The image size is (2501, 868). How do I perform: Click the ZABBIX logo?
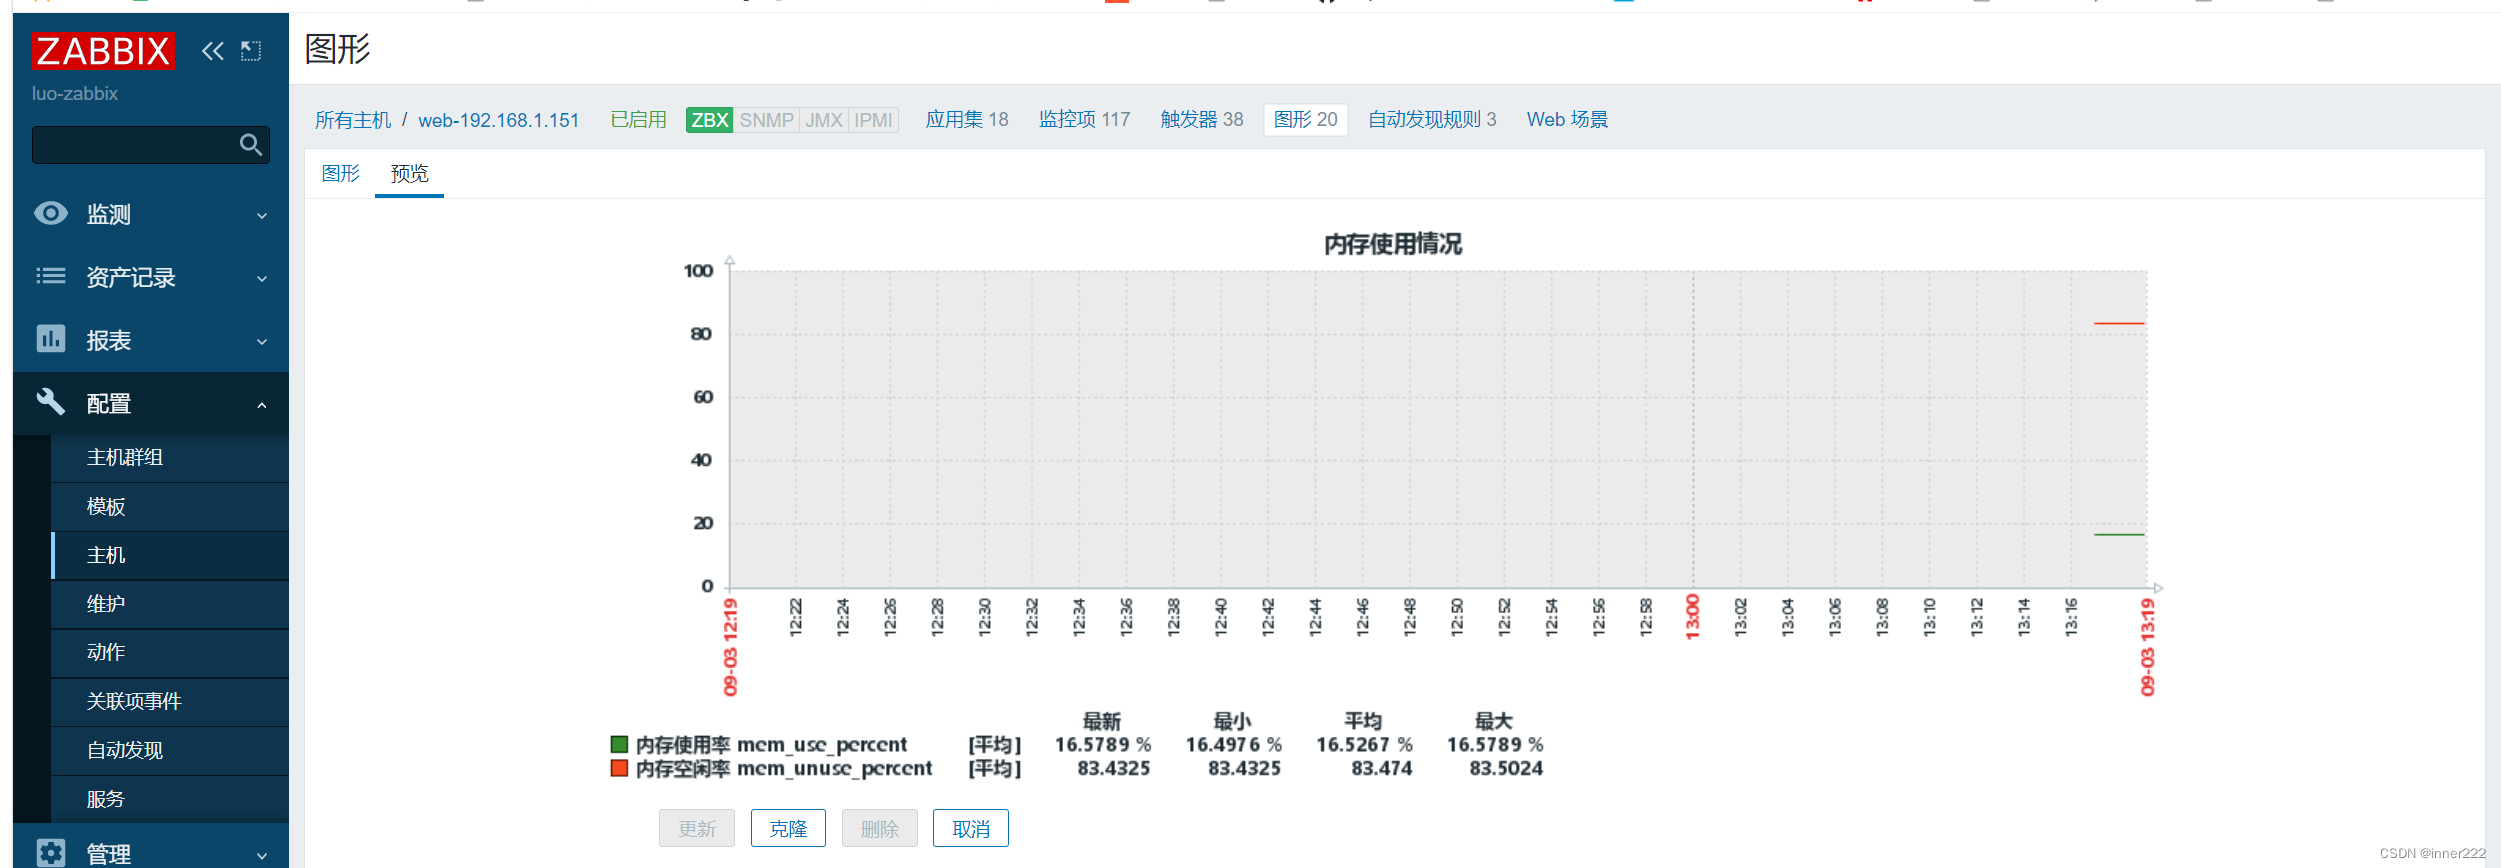coord(103,50)
